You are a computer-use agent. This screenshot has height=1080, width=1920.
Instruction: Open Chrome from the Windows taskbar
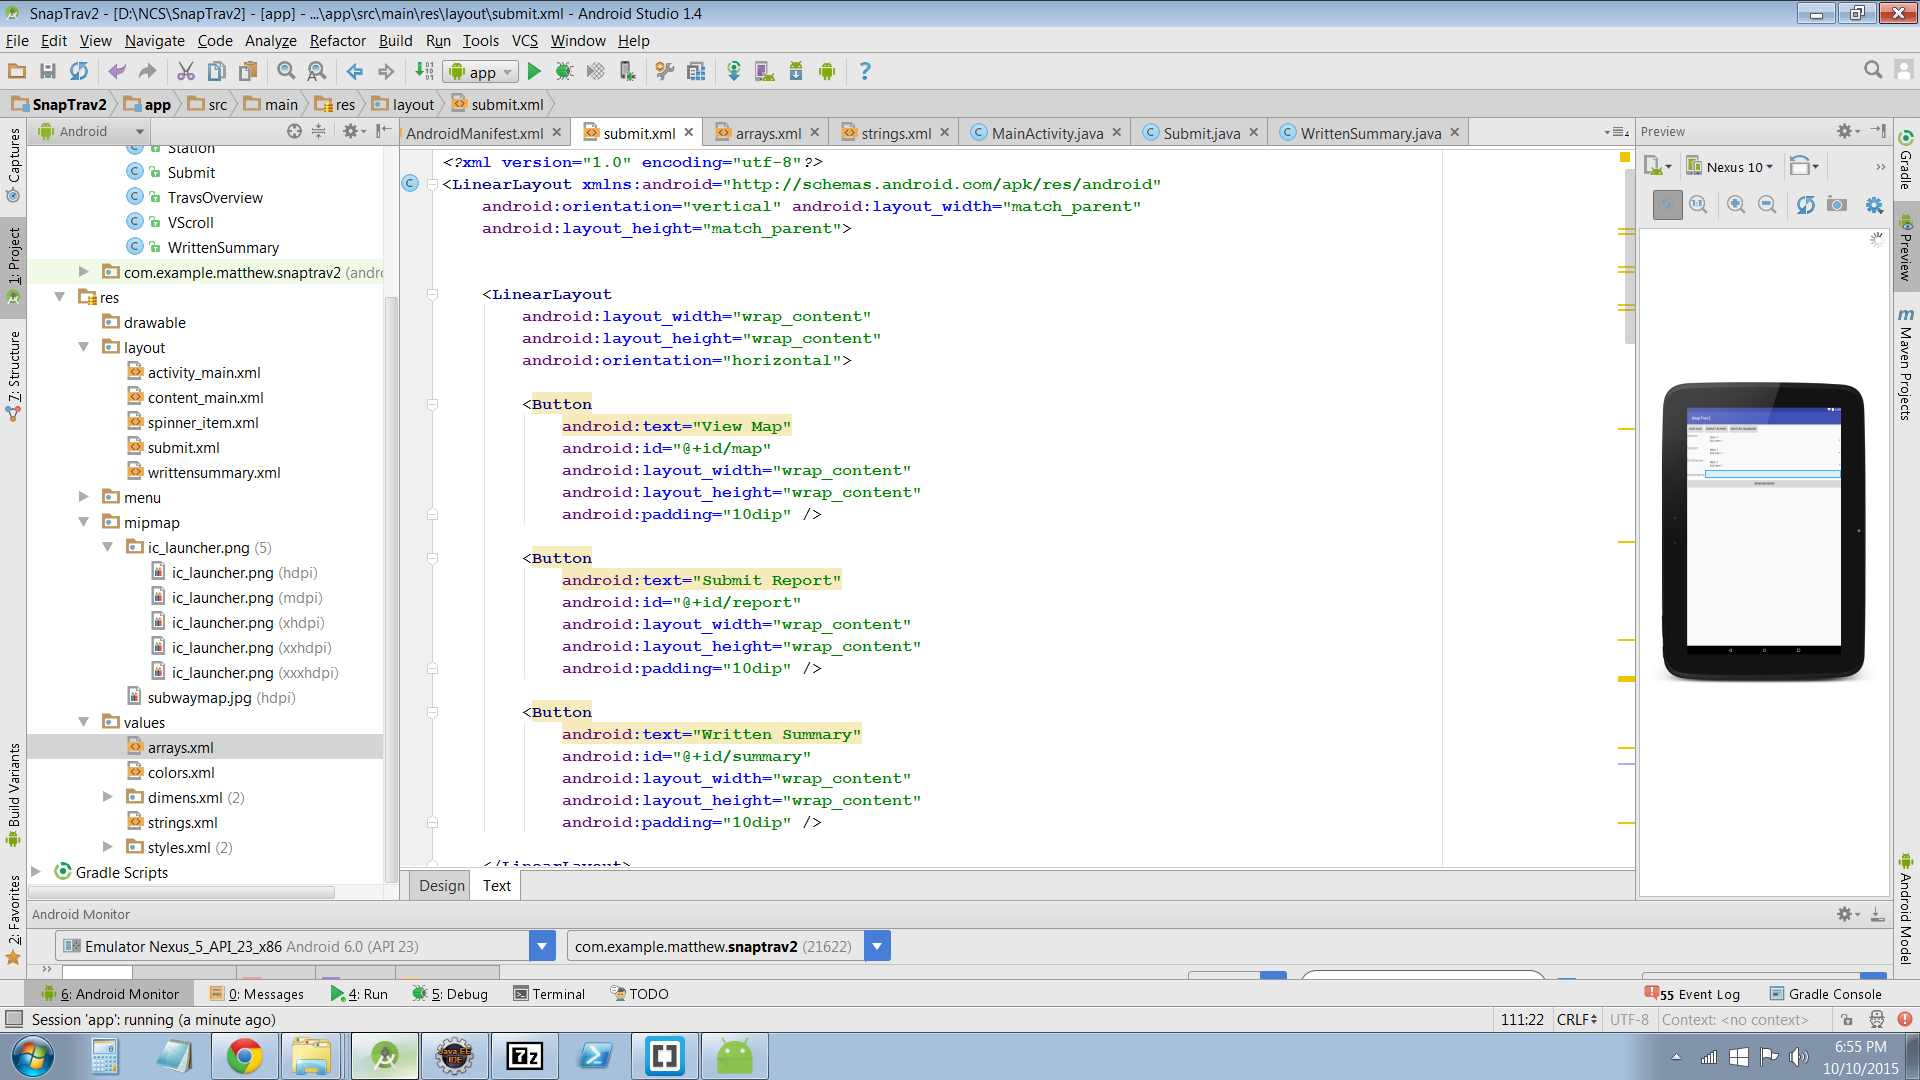coord(244,1056)
